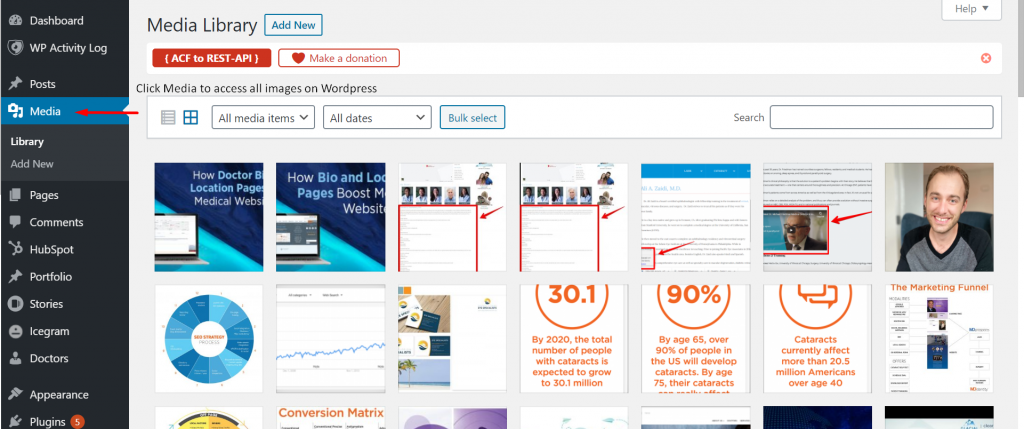Image resolution: width=1024 pixels, height=429 pixels.
Task: Open the Zaidi M.D. bio page thumbnail
Action: click(696, 217)
